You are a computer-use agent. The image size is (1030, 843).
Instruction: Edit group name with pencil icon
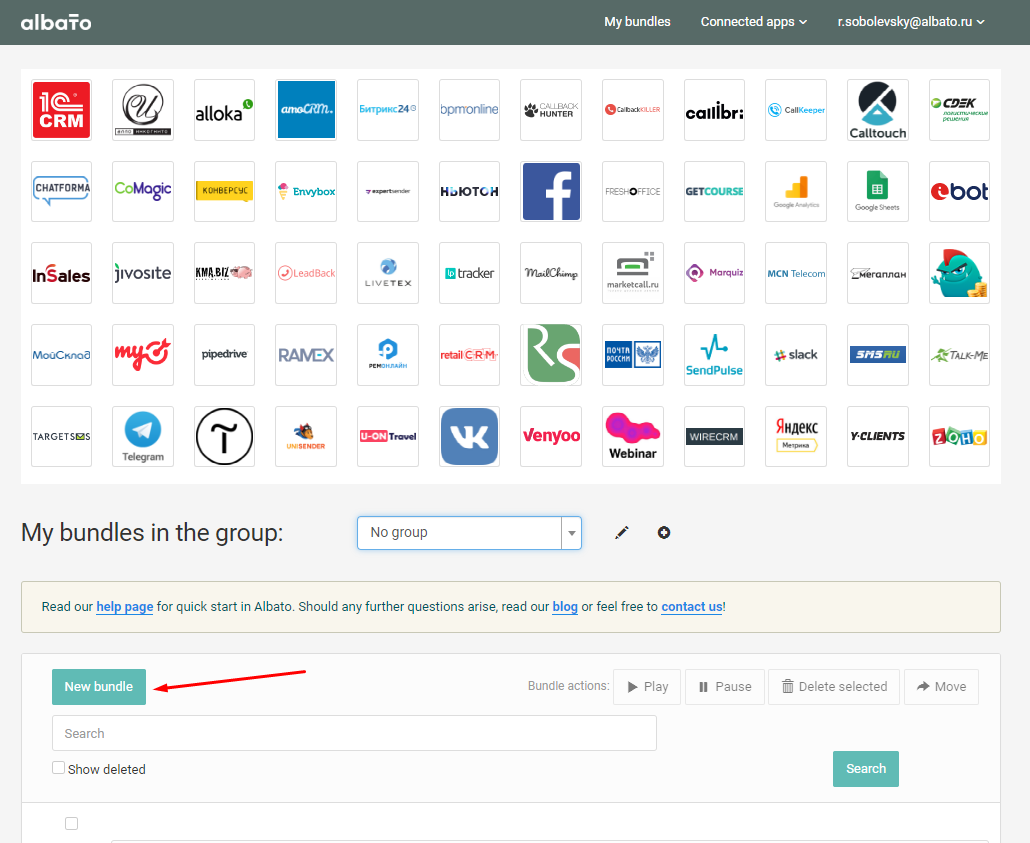[621, 533]
